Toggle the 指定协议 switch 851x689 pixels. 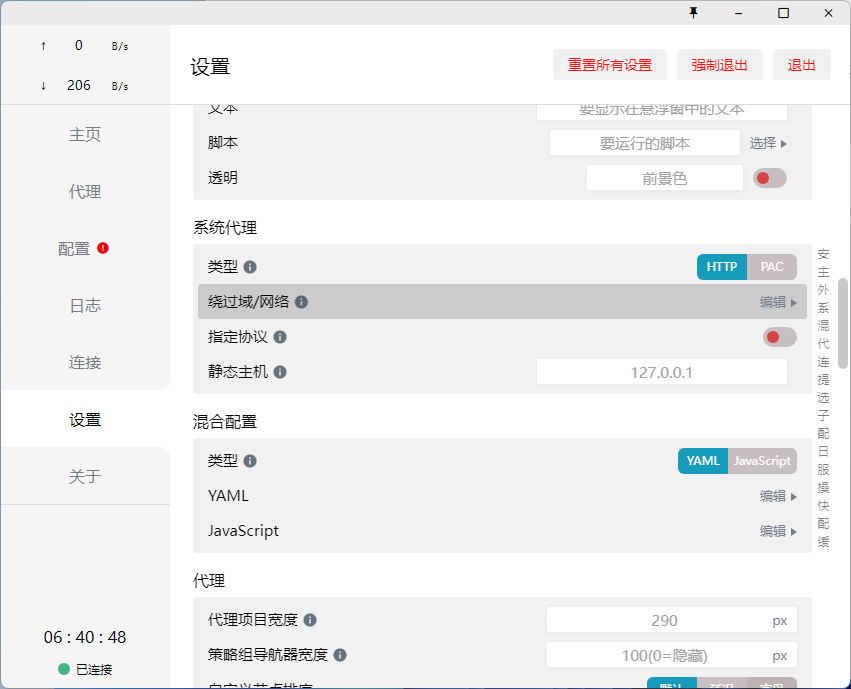(780, 337)
